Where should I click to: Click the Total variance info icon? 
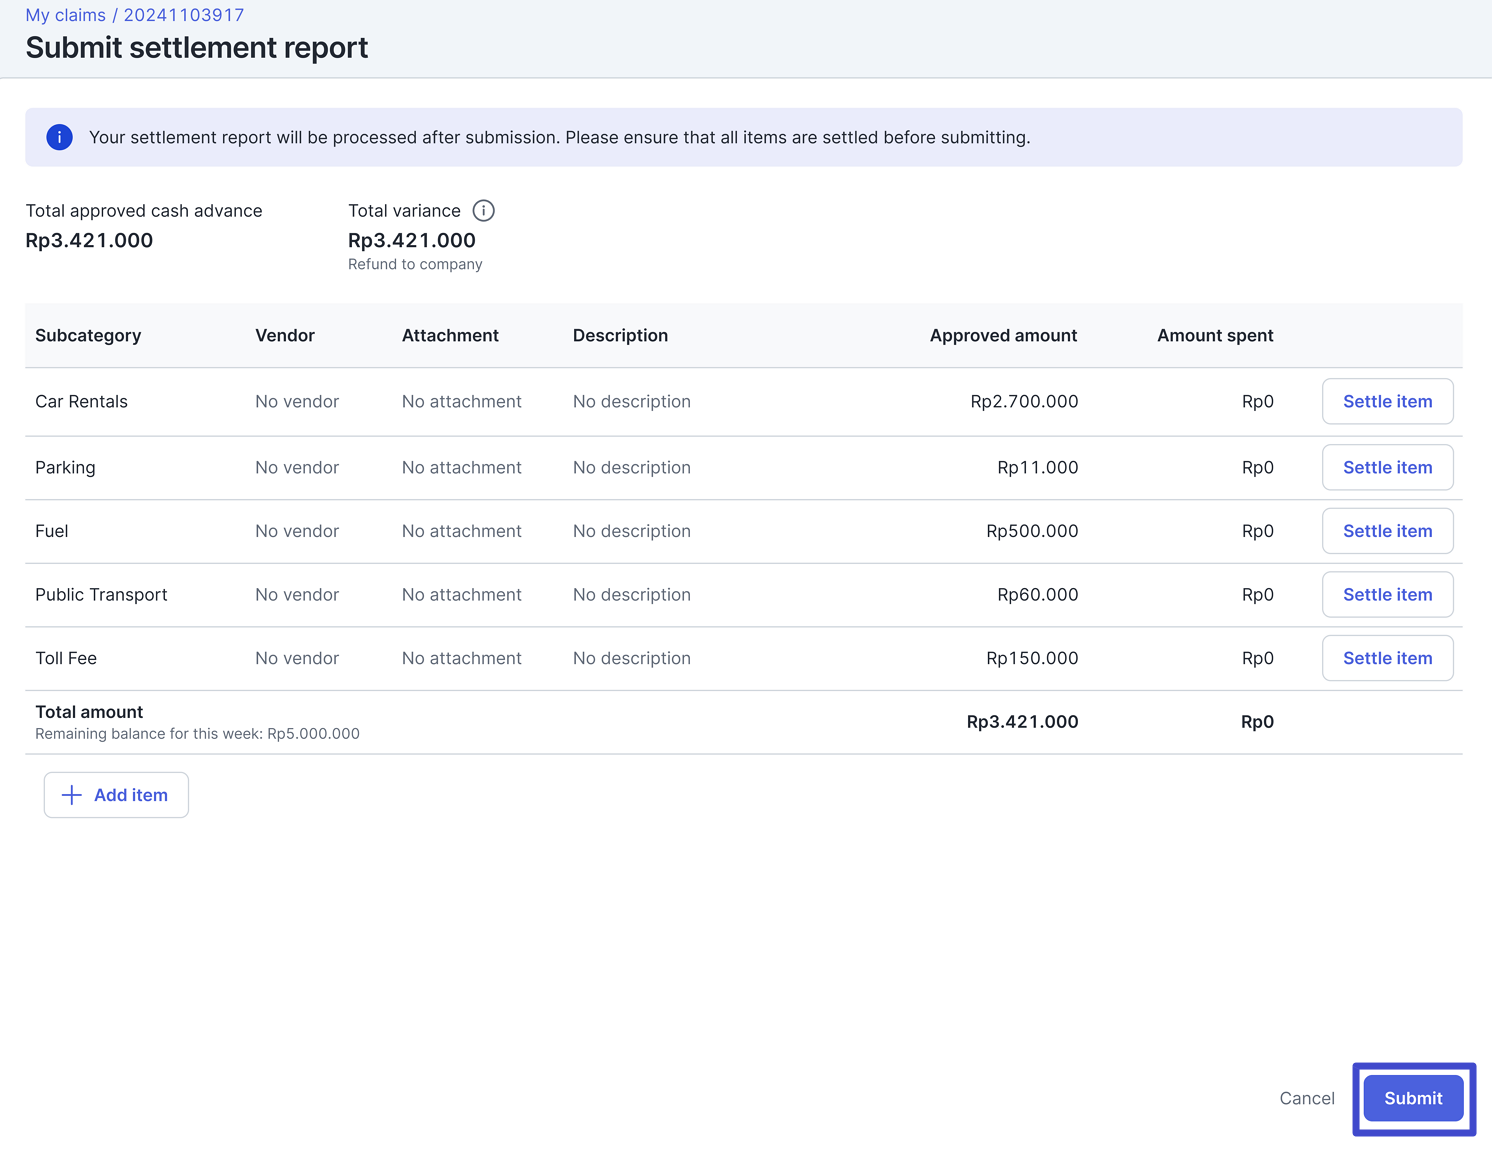[x=483, y=211]
